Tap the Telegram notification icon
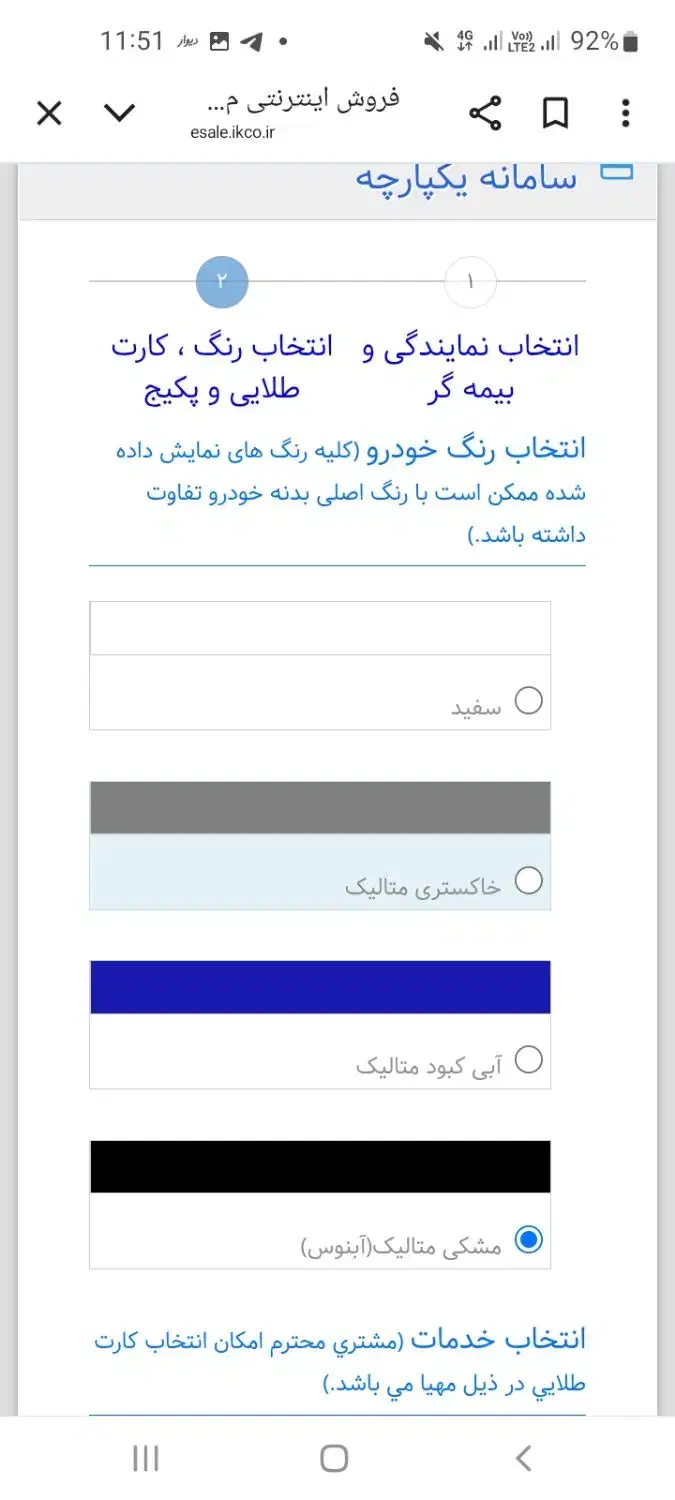 tap(251, 40)
